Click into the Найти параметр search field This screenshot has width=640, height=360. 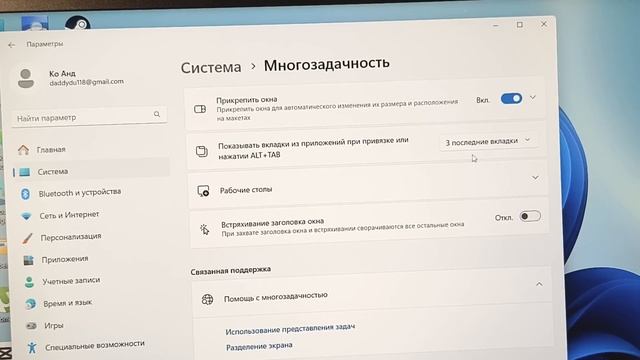89,117
